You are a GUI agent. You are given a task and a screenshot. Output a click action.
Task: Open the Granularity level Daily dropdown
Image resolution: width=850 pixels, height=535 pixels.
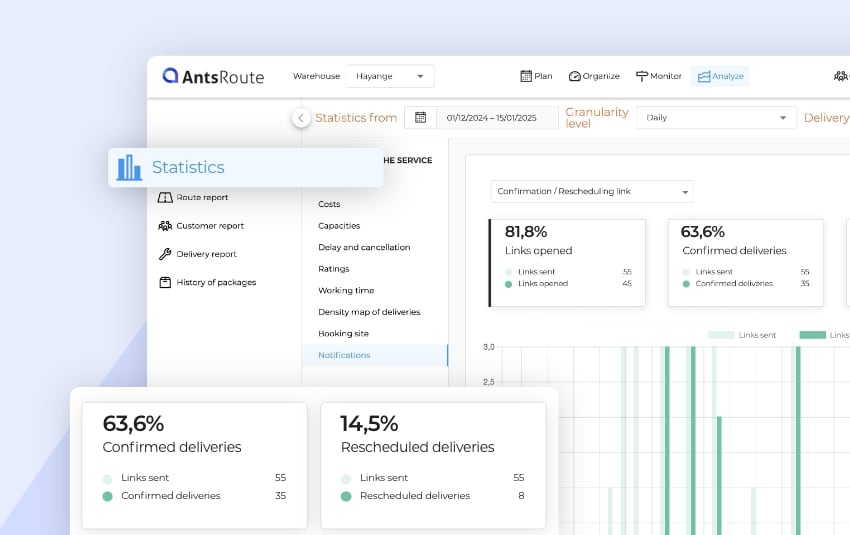pyautogui.click(x=716, y=118)
